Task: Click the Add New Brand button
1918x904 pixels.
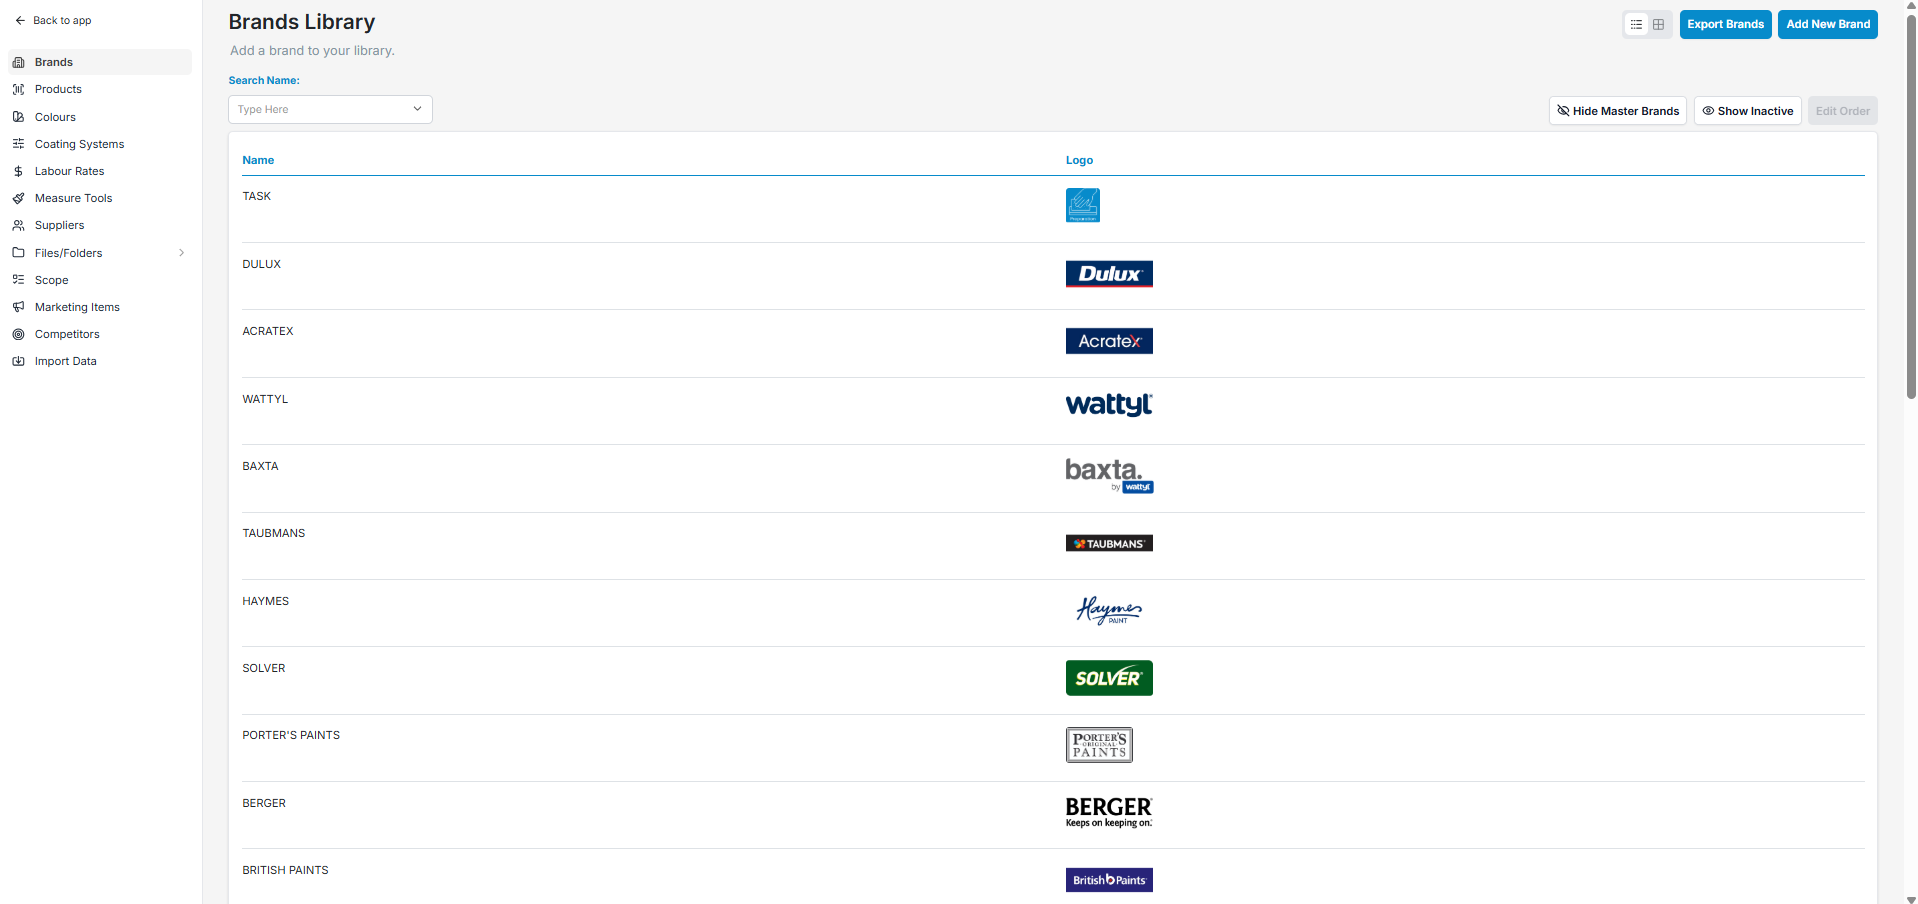Action: pos(1827,25)
